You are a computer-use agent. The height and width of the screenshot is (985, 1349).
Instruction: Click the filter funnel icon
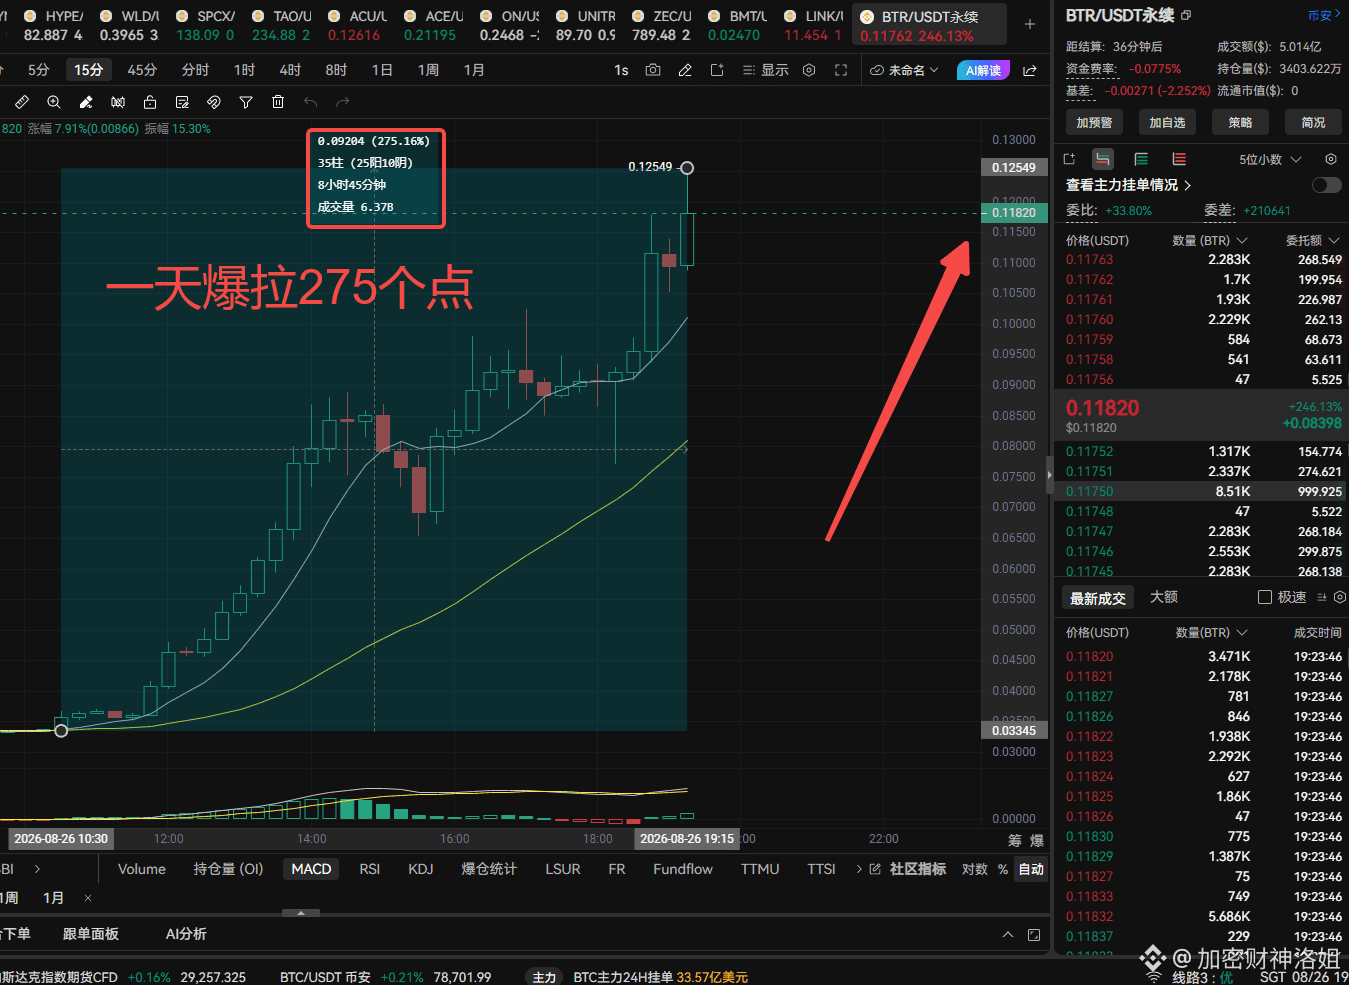point(246,102)
